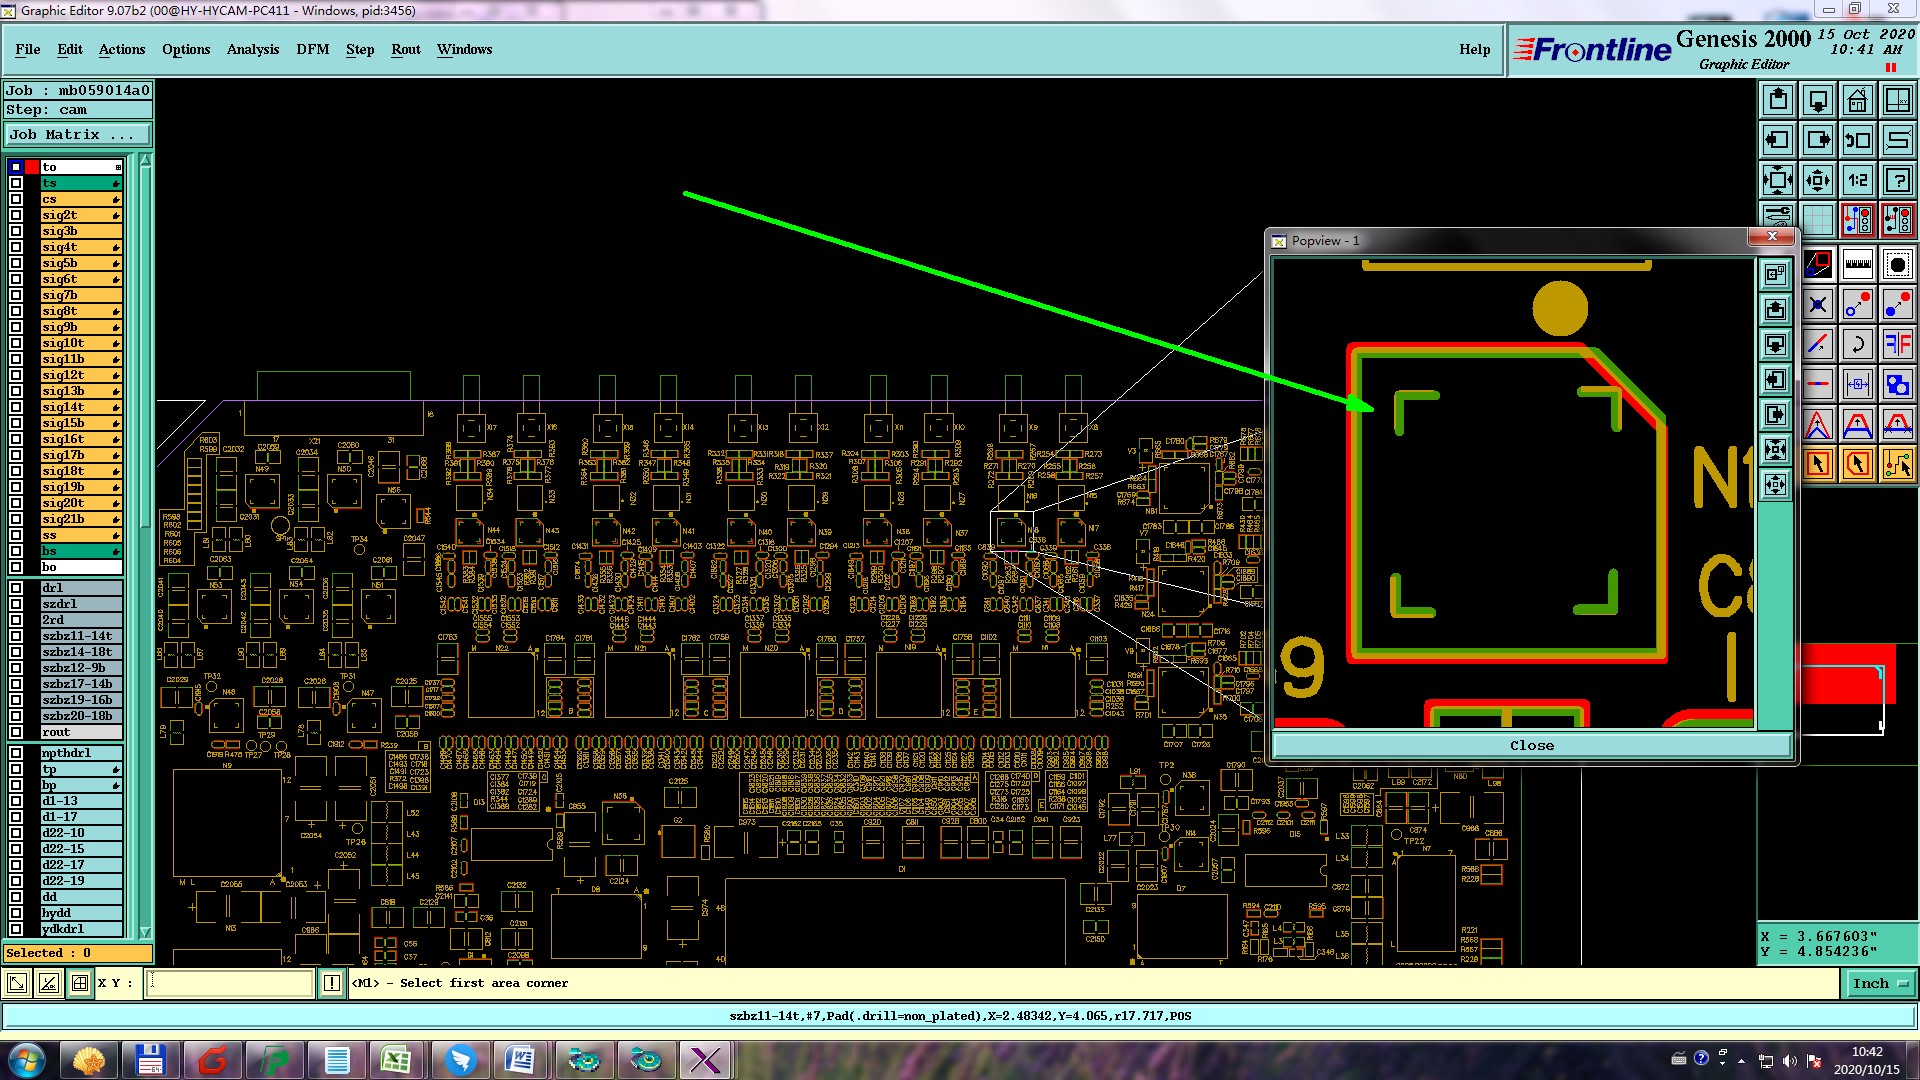Click the rotate arrow tool icon

click(x=1857, y=345)
